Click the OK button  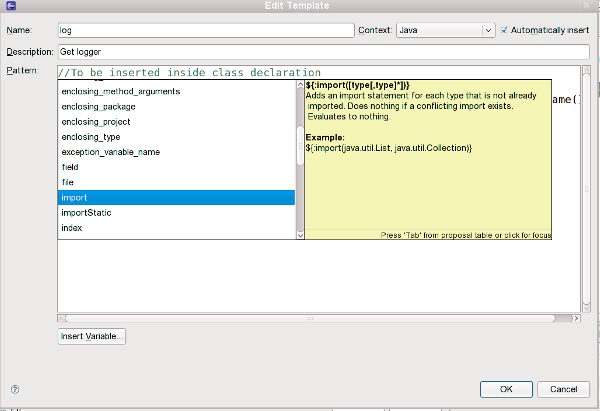click(x=506, y=389)
